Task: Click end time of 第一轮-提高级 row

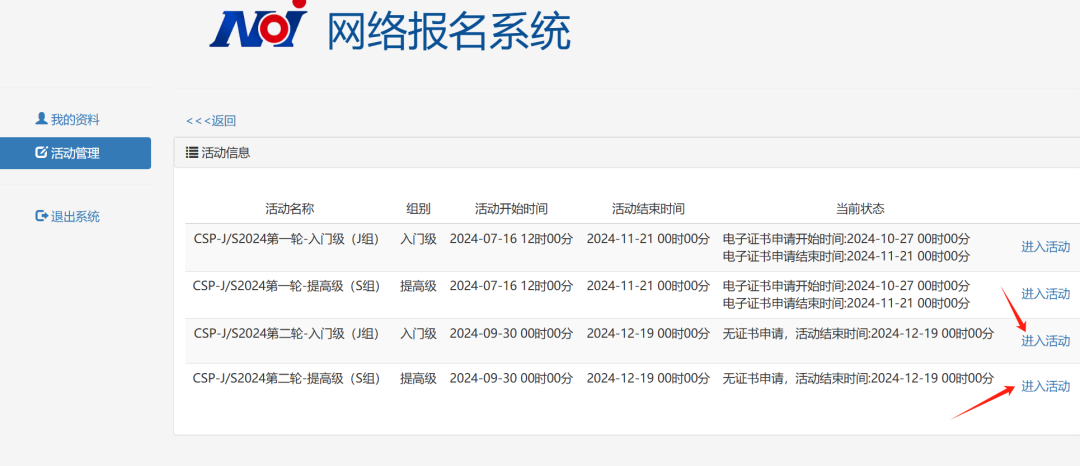Action: pos(648,286)
